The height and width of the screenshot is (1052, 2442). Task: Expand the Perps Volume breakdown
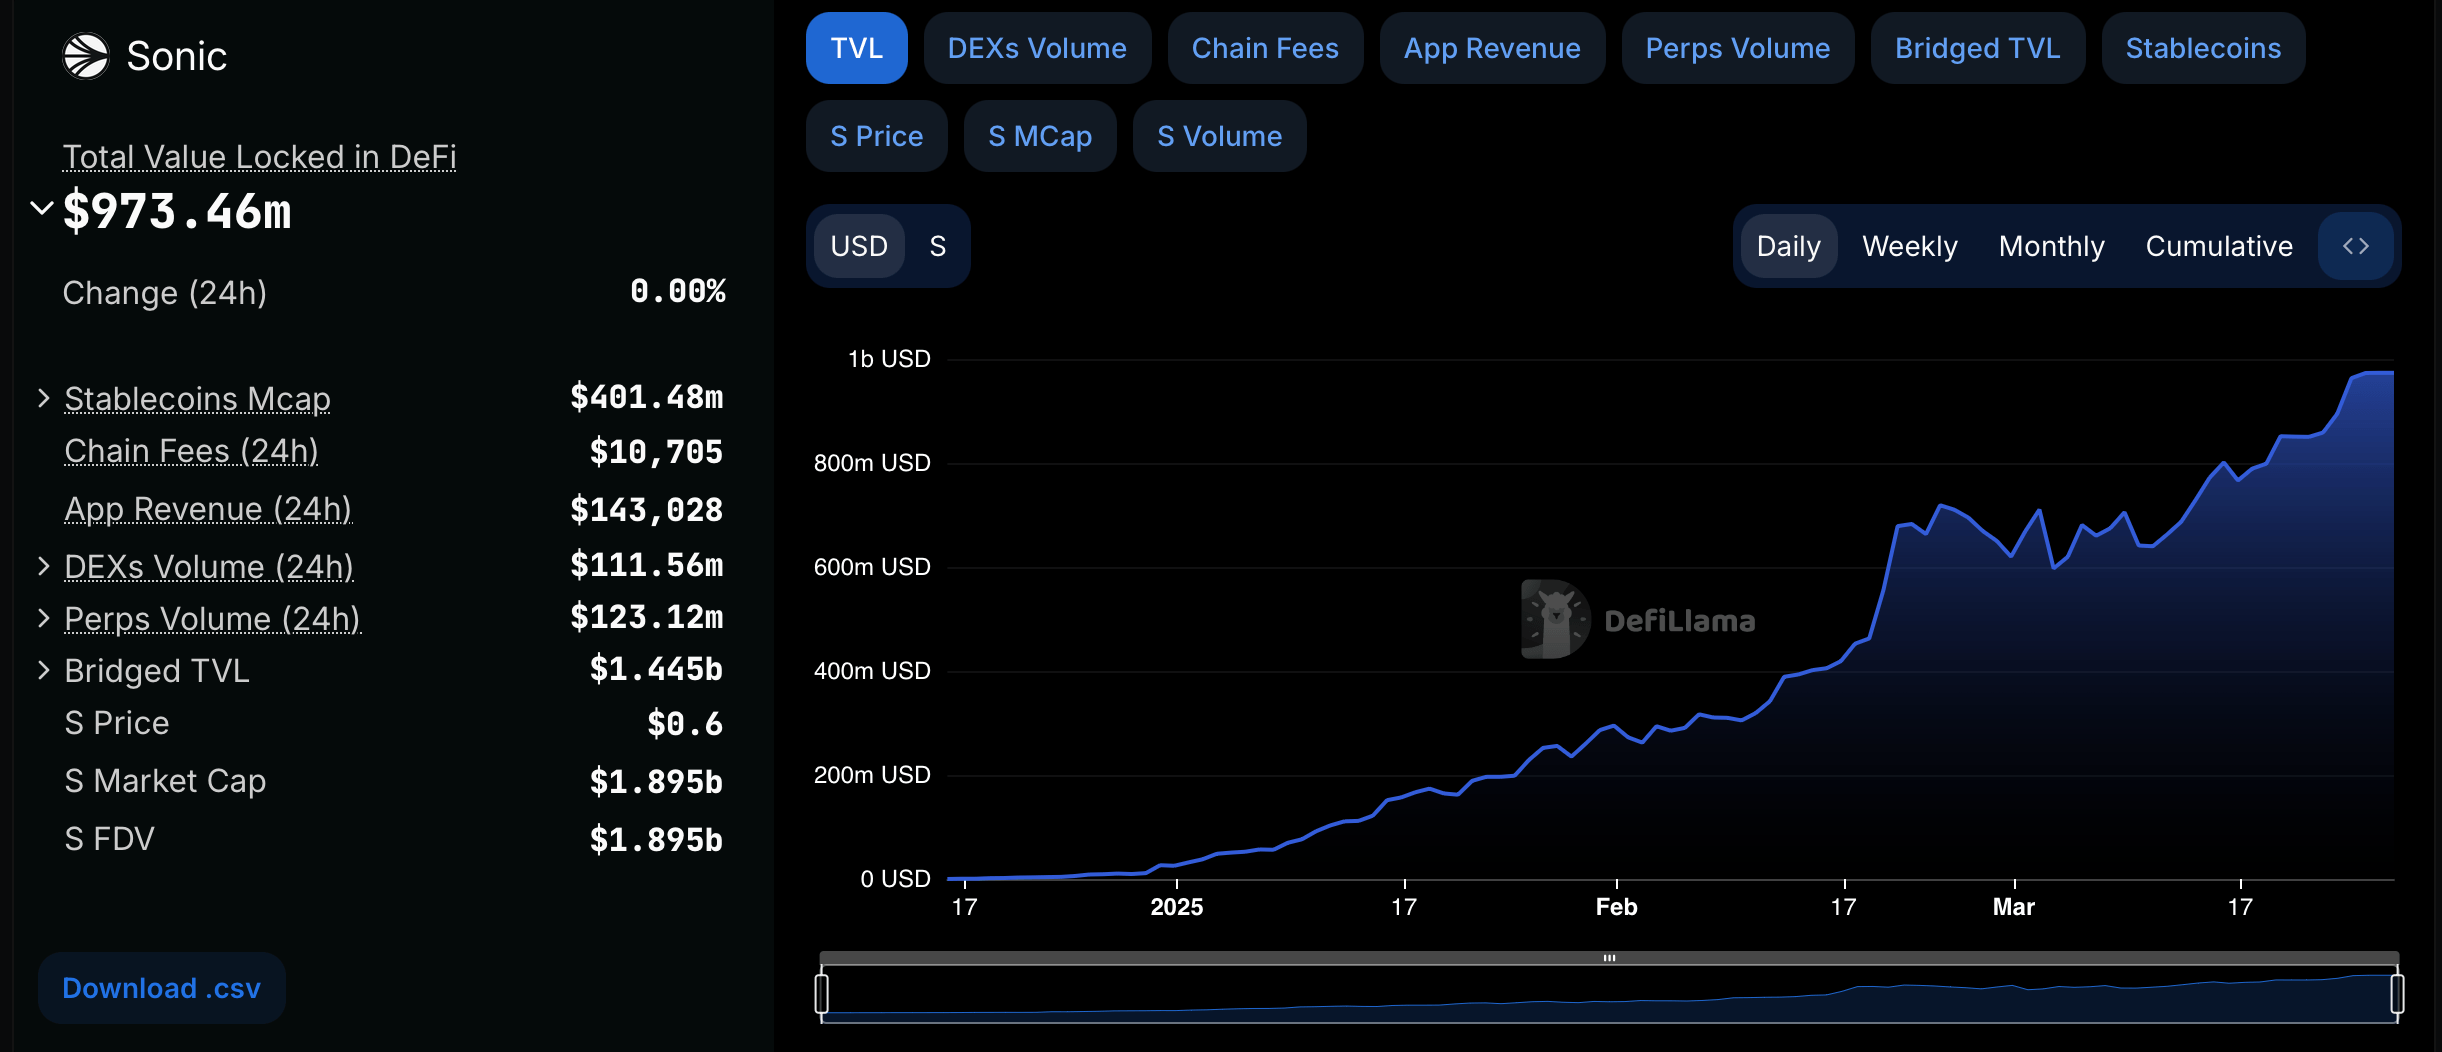(x=43, y=618)
